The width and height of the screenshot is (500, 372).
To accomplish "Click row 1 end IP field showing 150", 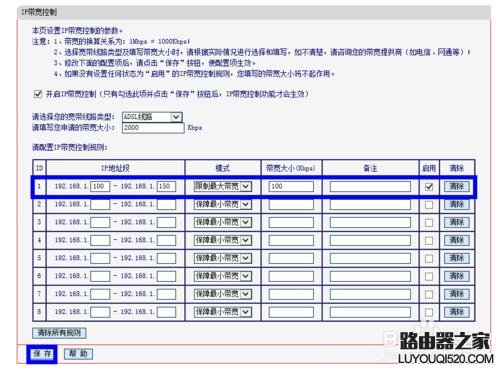I will (x=166, y=186).
